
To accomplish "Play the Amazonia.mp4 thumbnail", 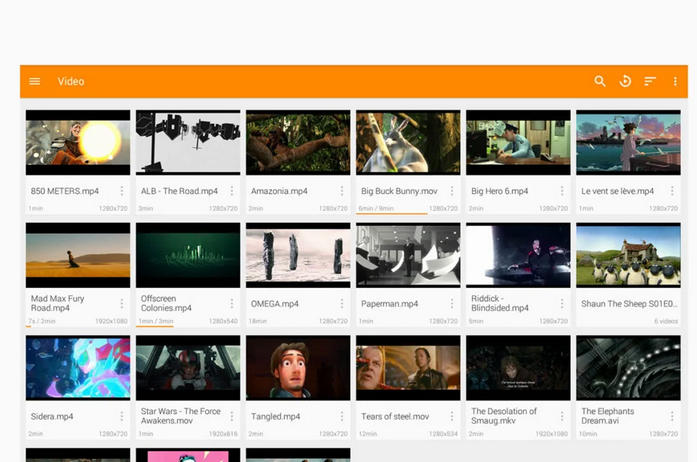I will pos(298,142).
